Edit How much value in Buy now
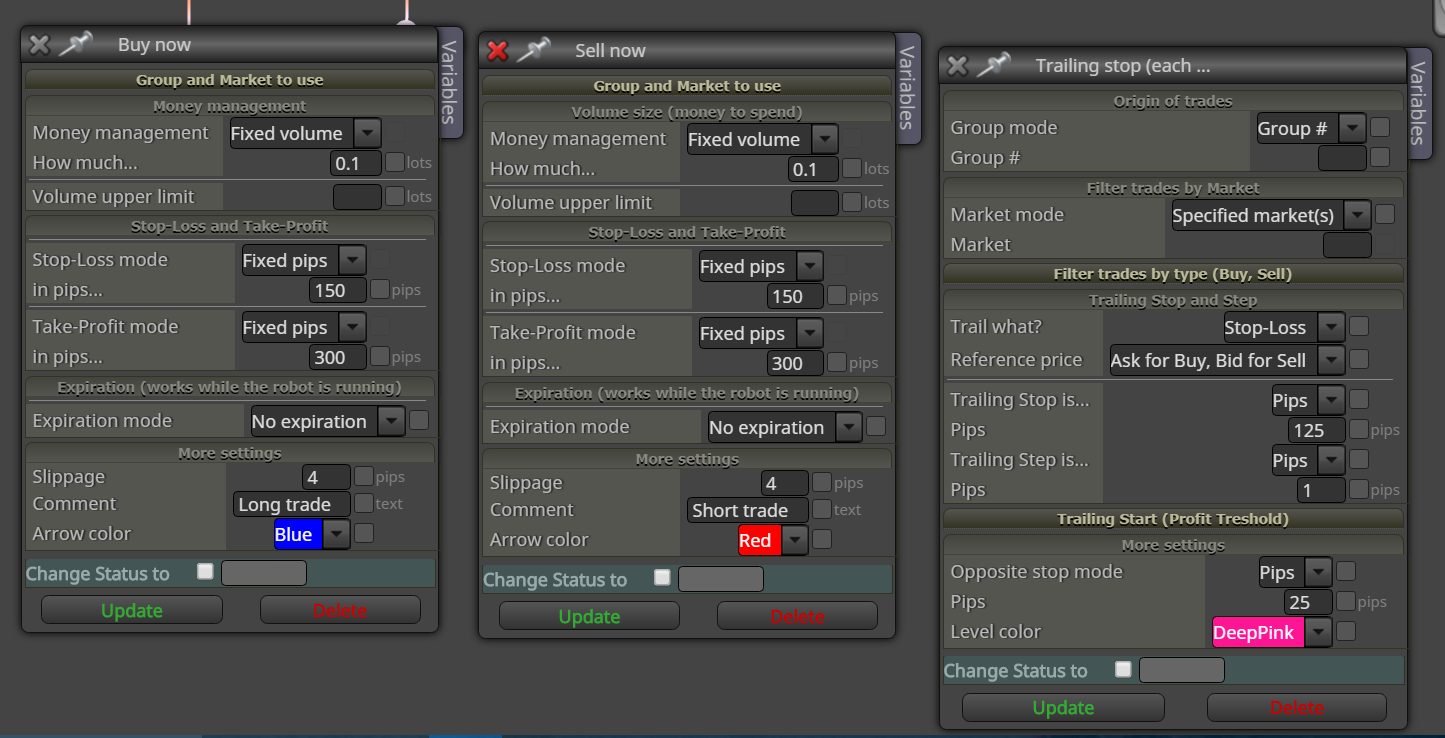This screenshot has width=1445, height=738. [x=356, y=163]
